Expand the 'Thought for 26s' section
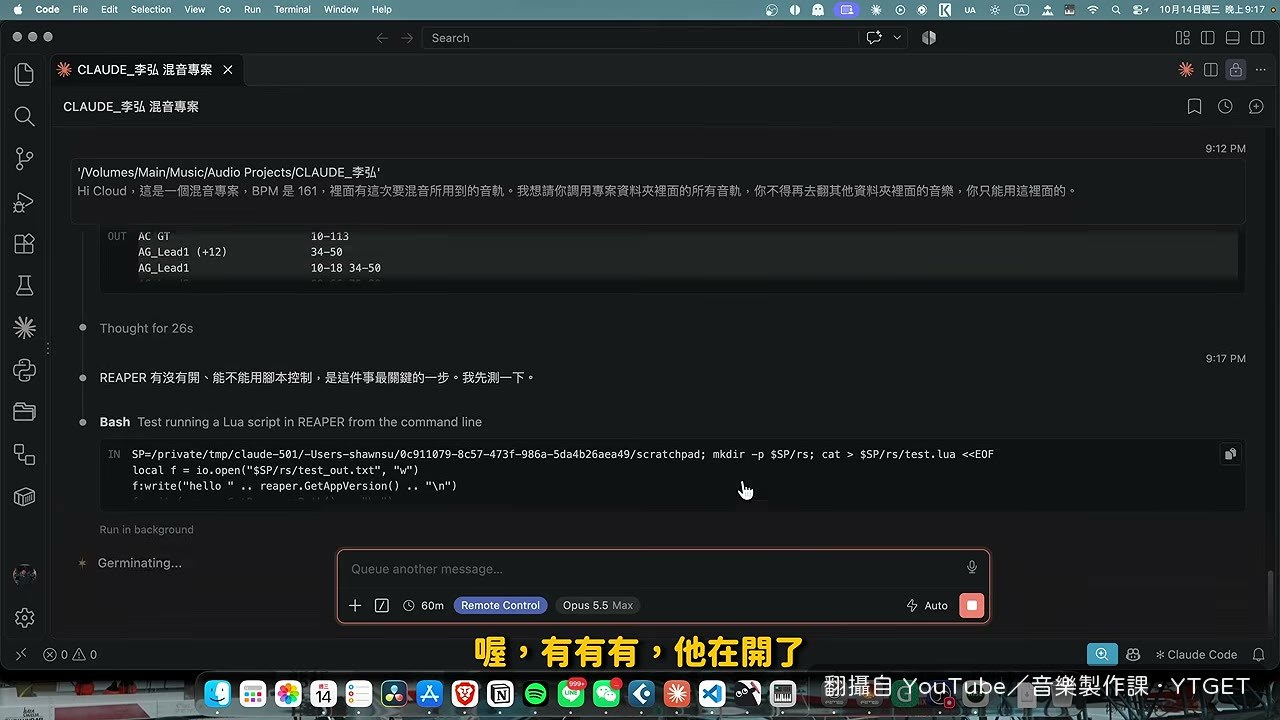The height and width of the screenshot is (720, 1280). (x=146, y=328)
